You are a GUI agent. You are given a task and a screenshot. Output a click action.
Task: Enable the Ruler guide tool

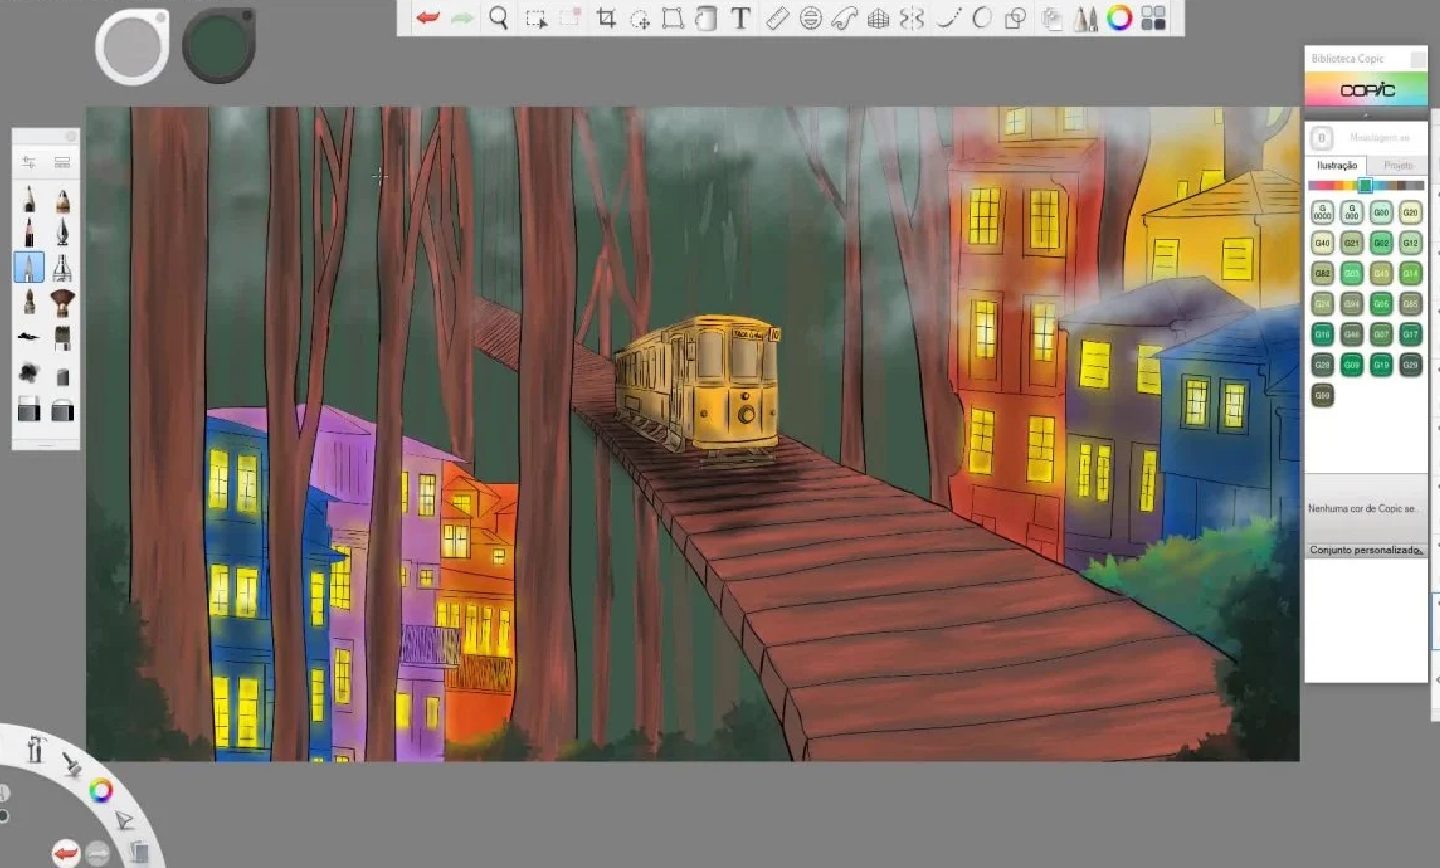point(777,18)
